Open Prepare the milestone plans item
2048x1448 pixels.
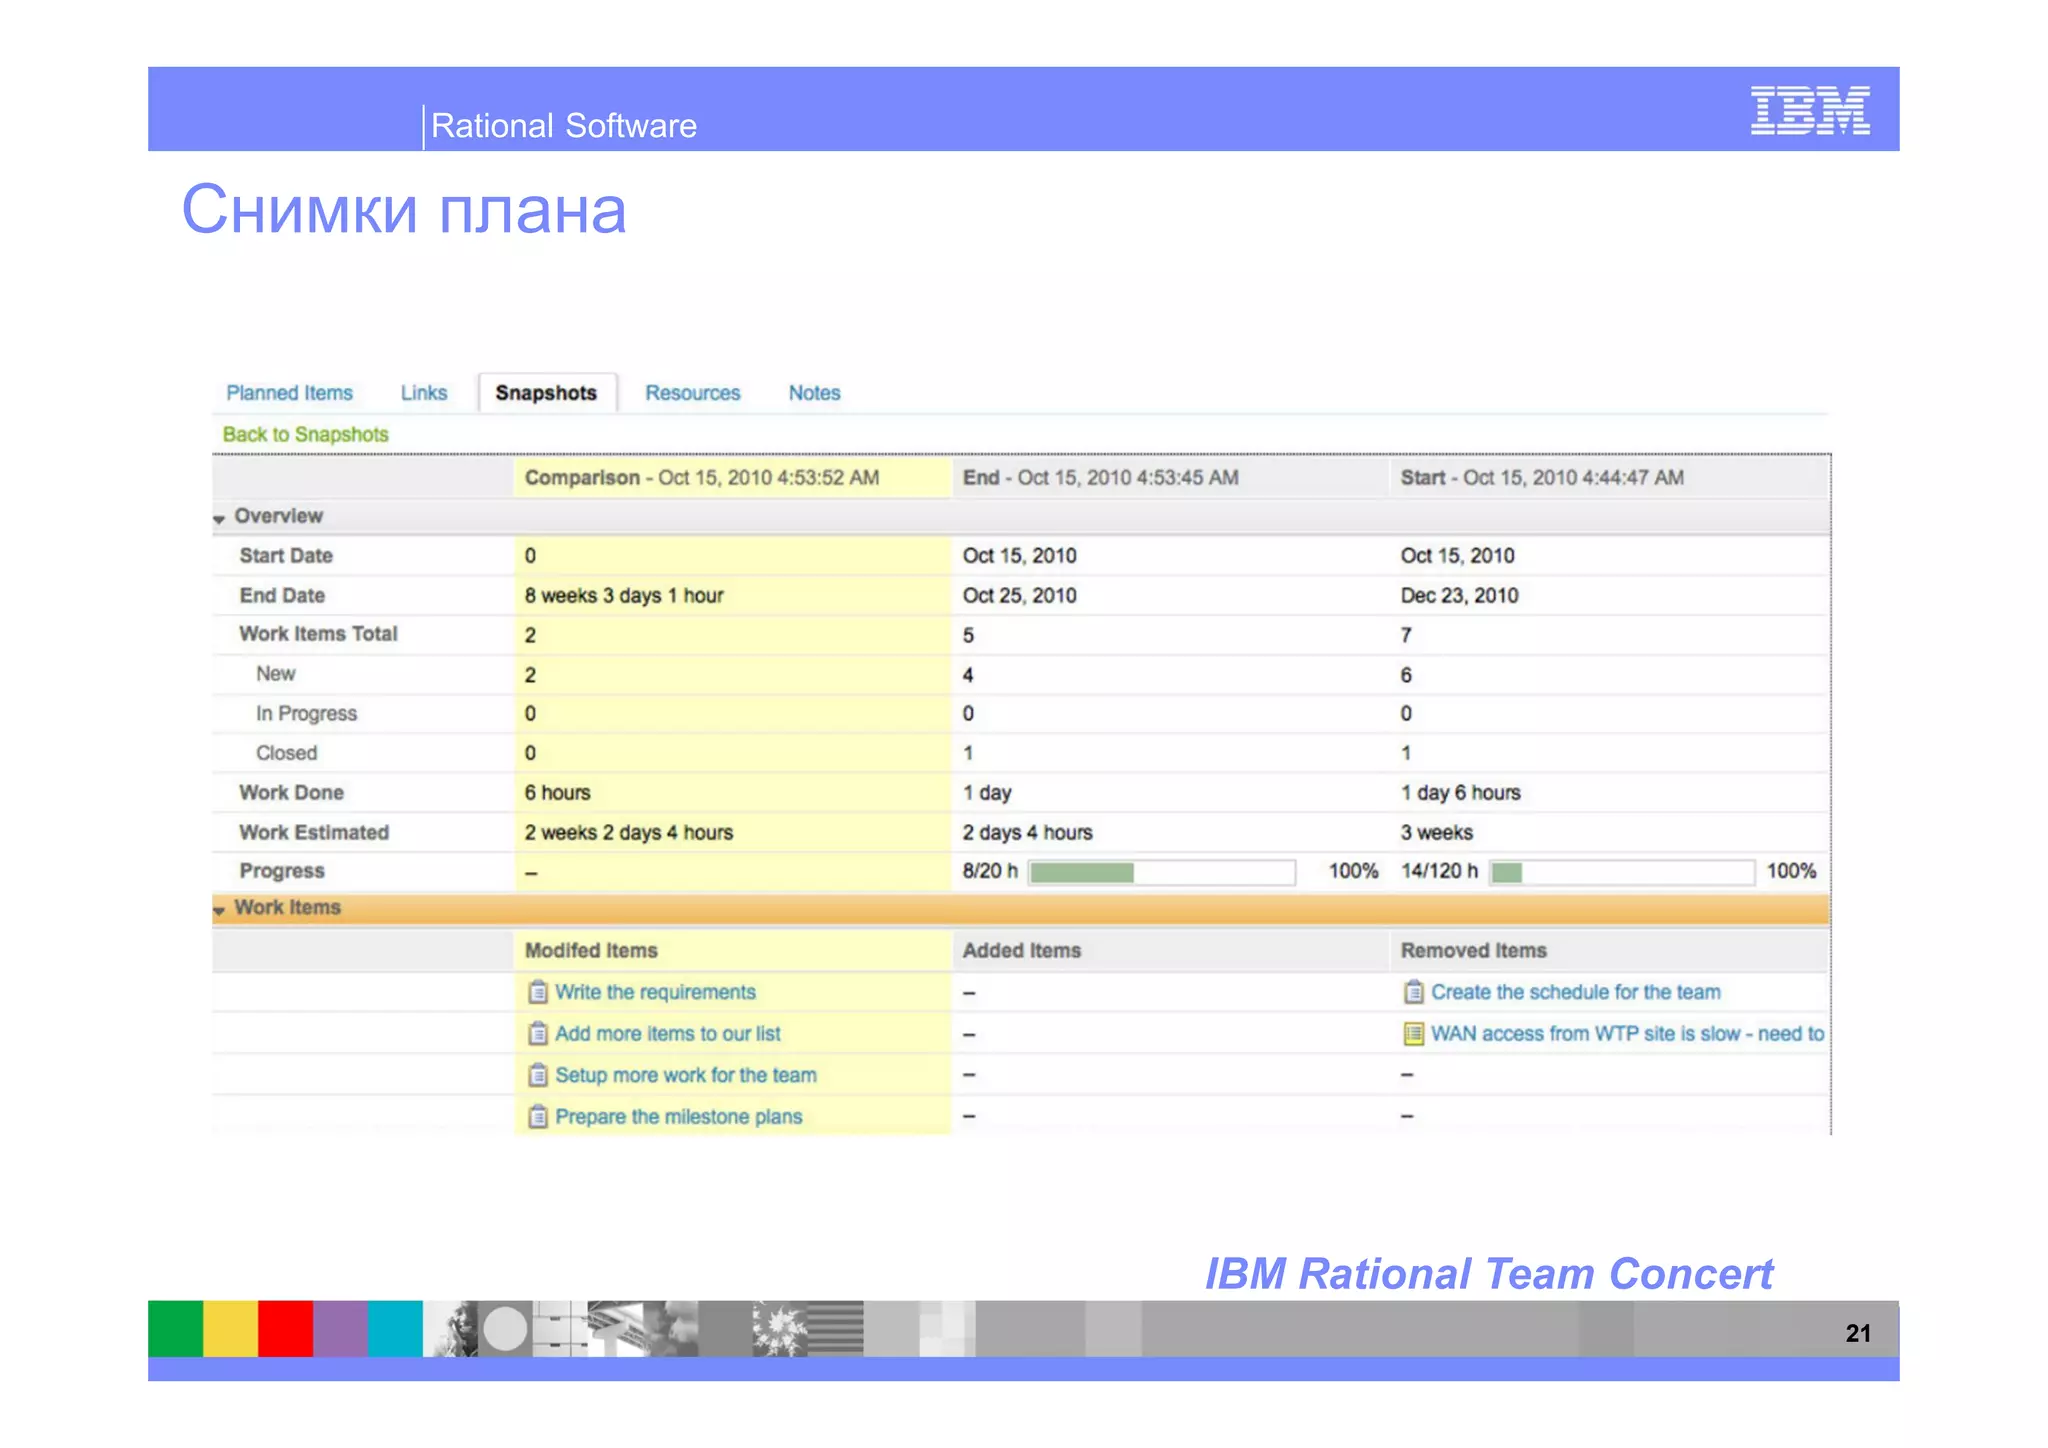tap(678, 1117)
